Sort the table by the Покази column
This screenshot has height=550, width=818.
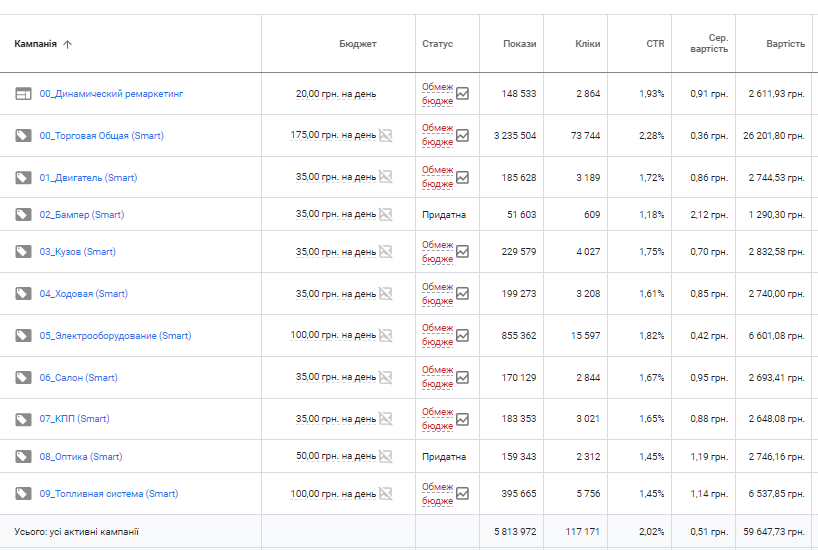pos(519,44)
